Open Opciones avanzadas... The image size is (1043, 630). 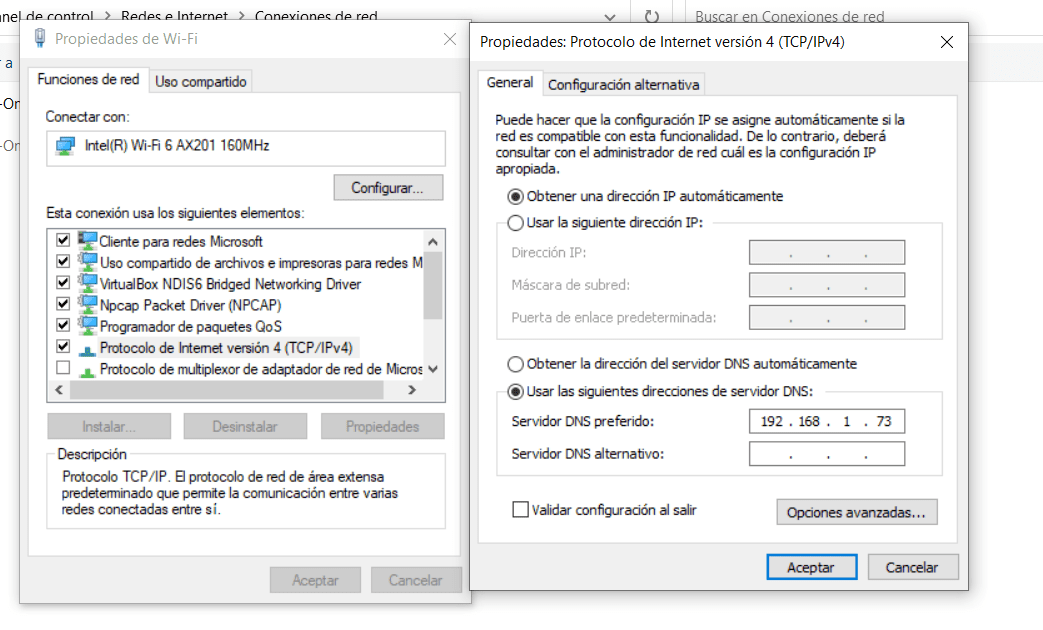pos(857,512)
